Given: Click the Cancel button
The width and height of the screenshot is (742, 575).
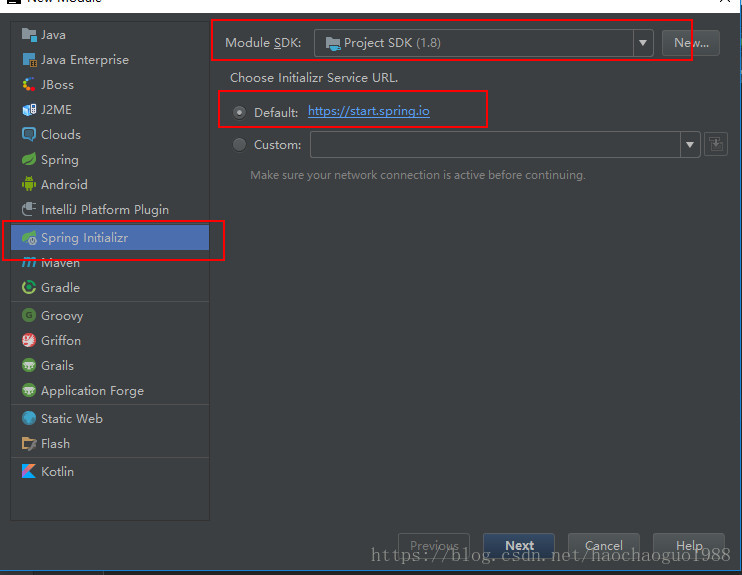Looking at the screenshot, I should click(x=604, y=546).
